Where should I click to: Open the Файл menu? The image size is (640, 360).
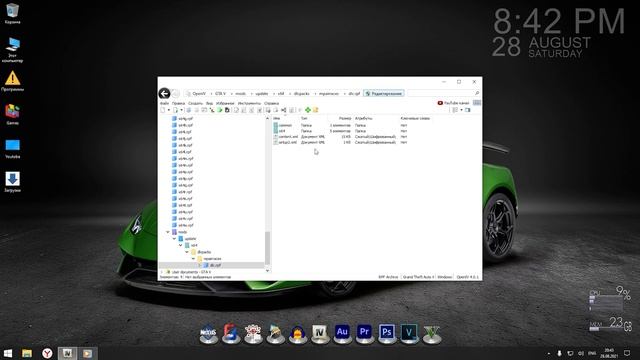pos(164,103)
